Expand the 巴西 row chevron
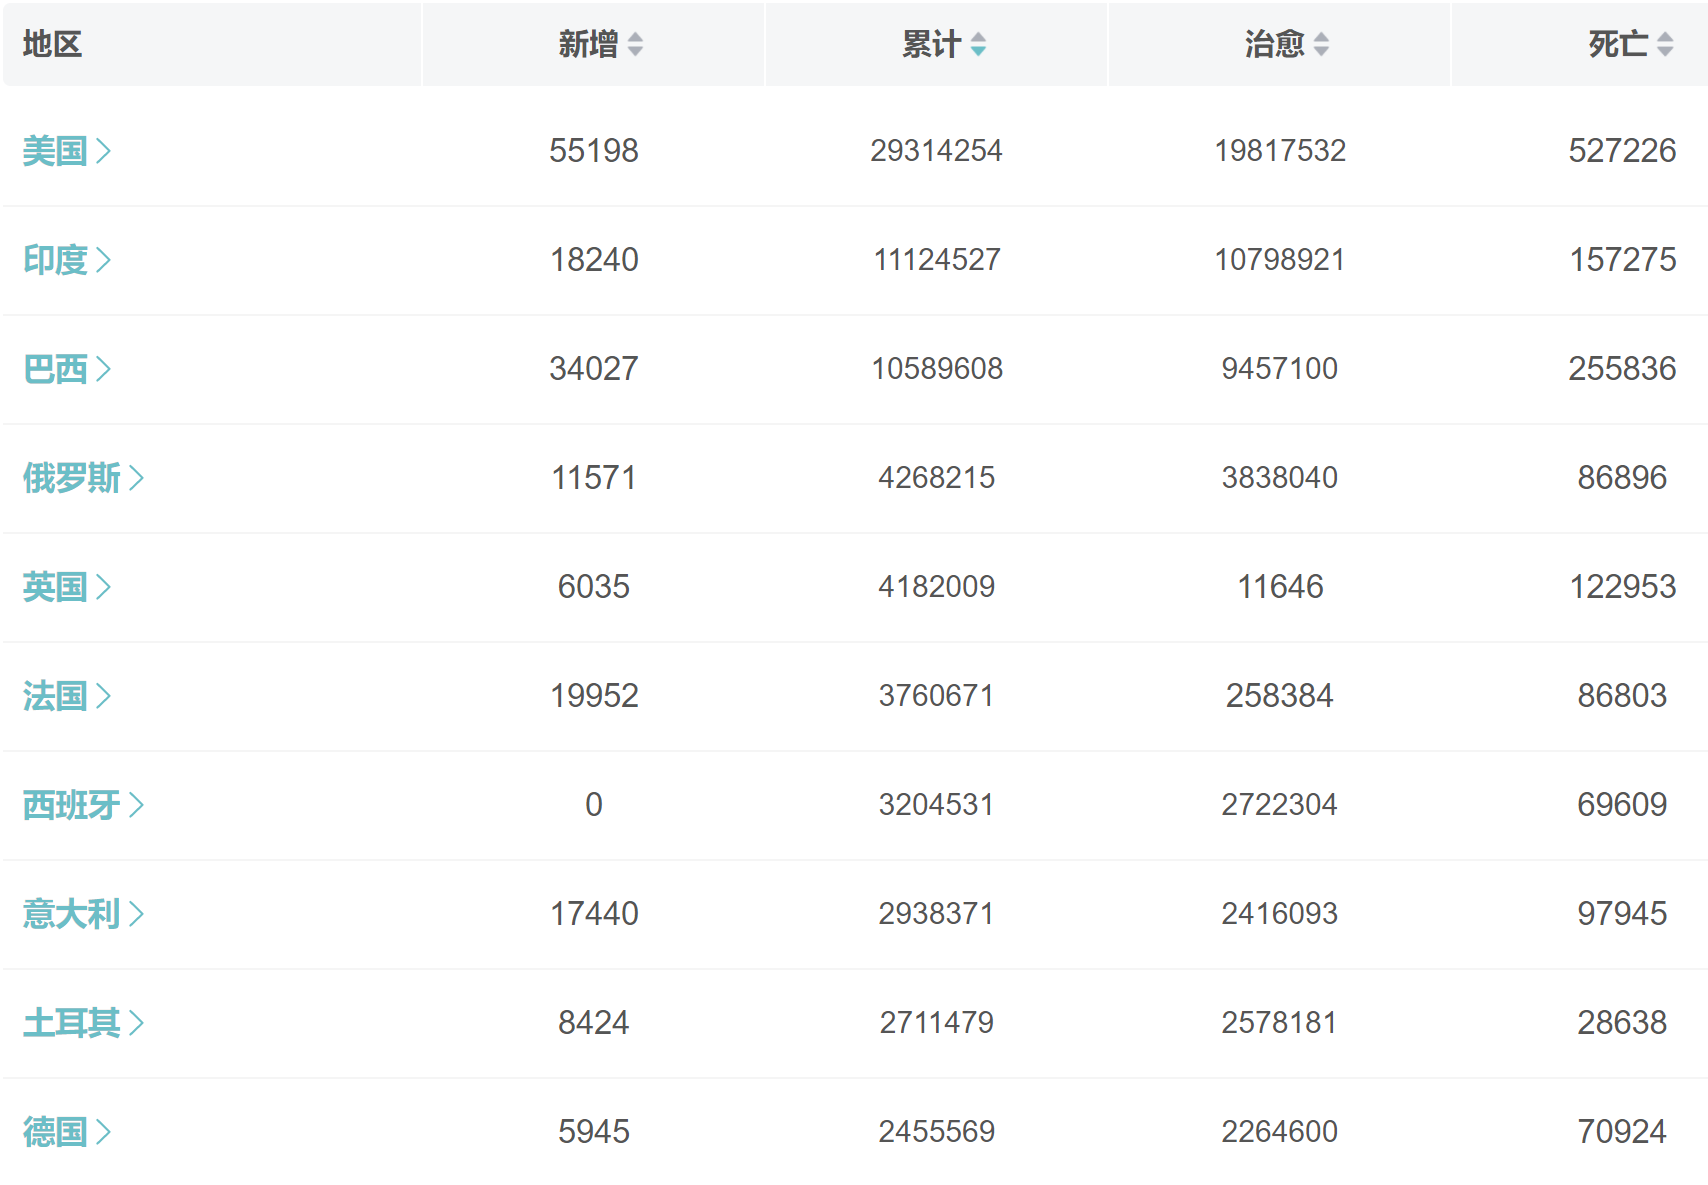Screen dimensions: 1708x1185 pyautogui.click(x=103, y=369)
